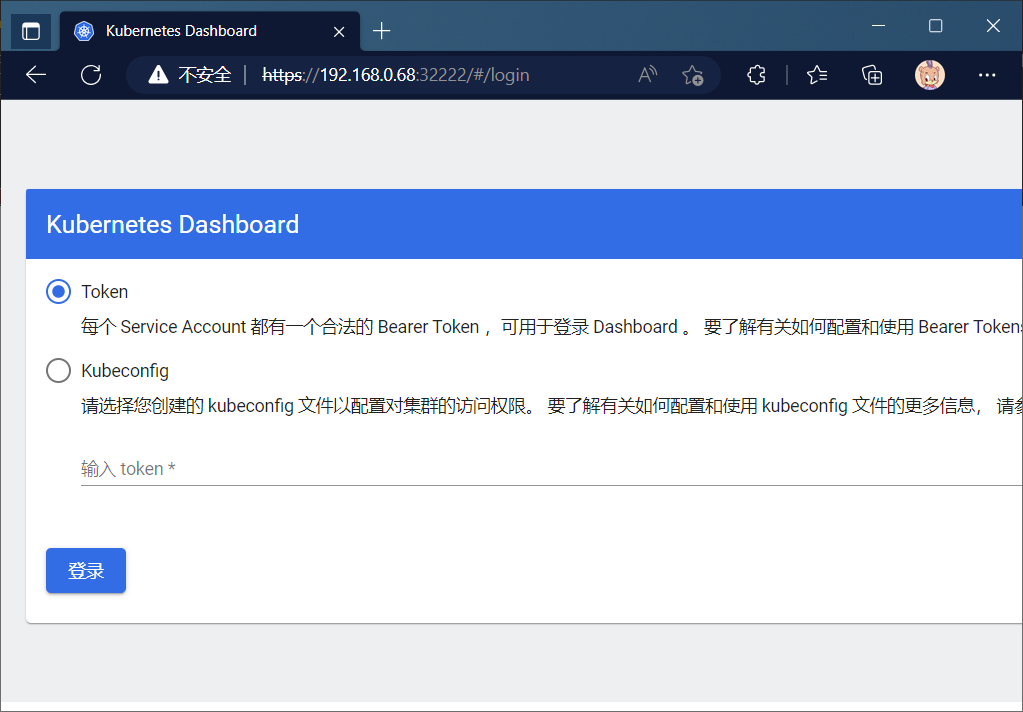
Task: Select the Token radio button
Action: click(x=59, y=292)
